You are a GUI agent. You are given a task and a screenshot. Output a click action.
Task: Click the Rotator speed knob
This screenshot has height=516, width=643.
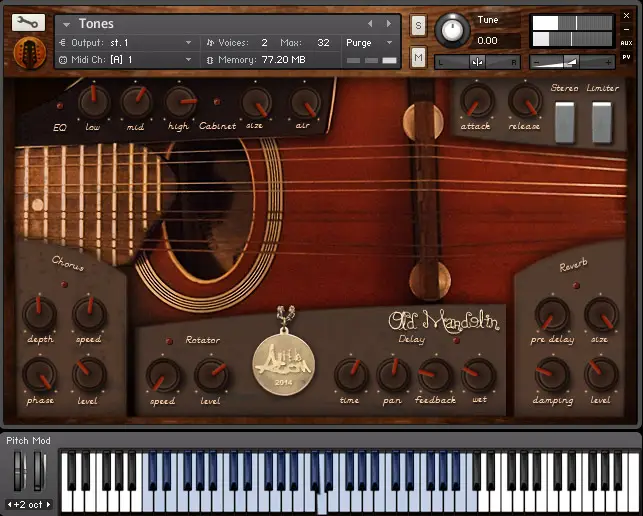tap(163, 376)
